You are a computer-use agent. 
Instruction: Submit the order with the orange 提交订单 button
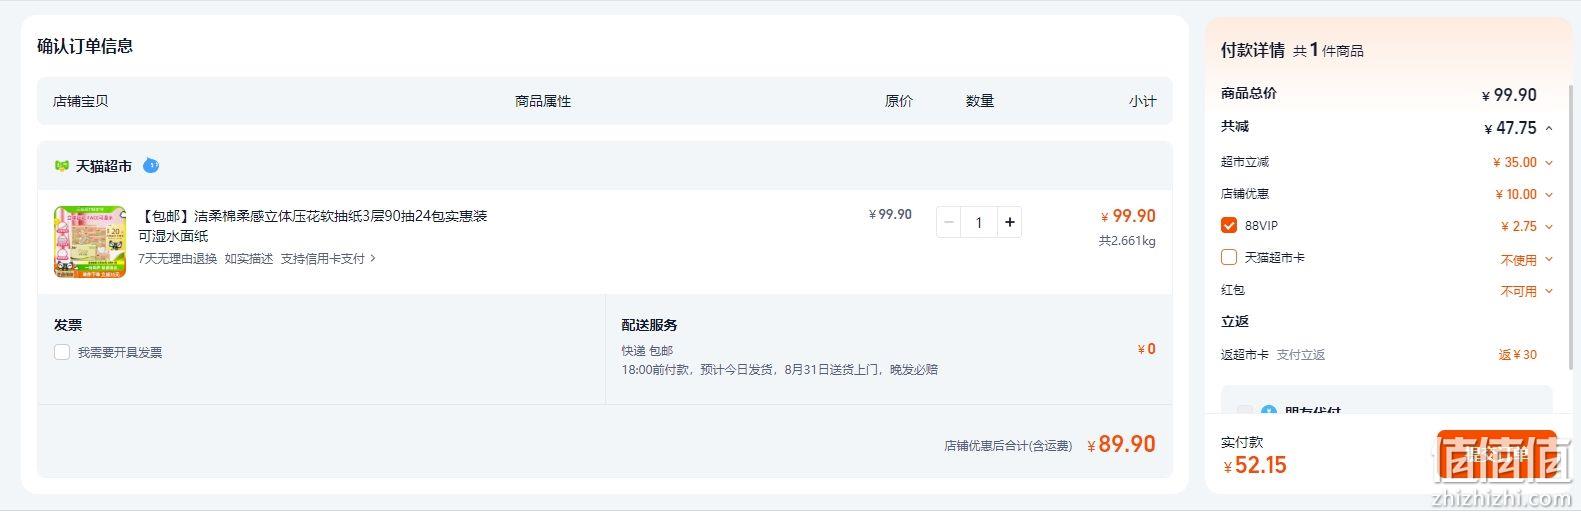click(x=1496, y=455)
